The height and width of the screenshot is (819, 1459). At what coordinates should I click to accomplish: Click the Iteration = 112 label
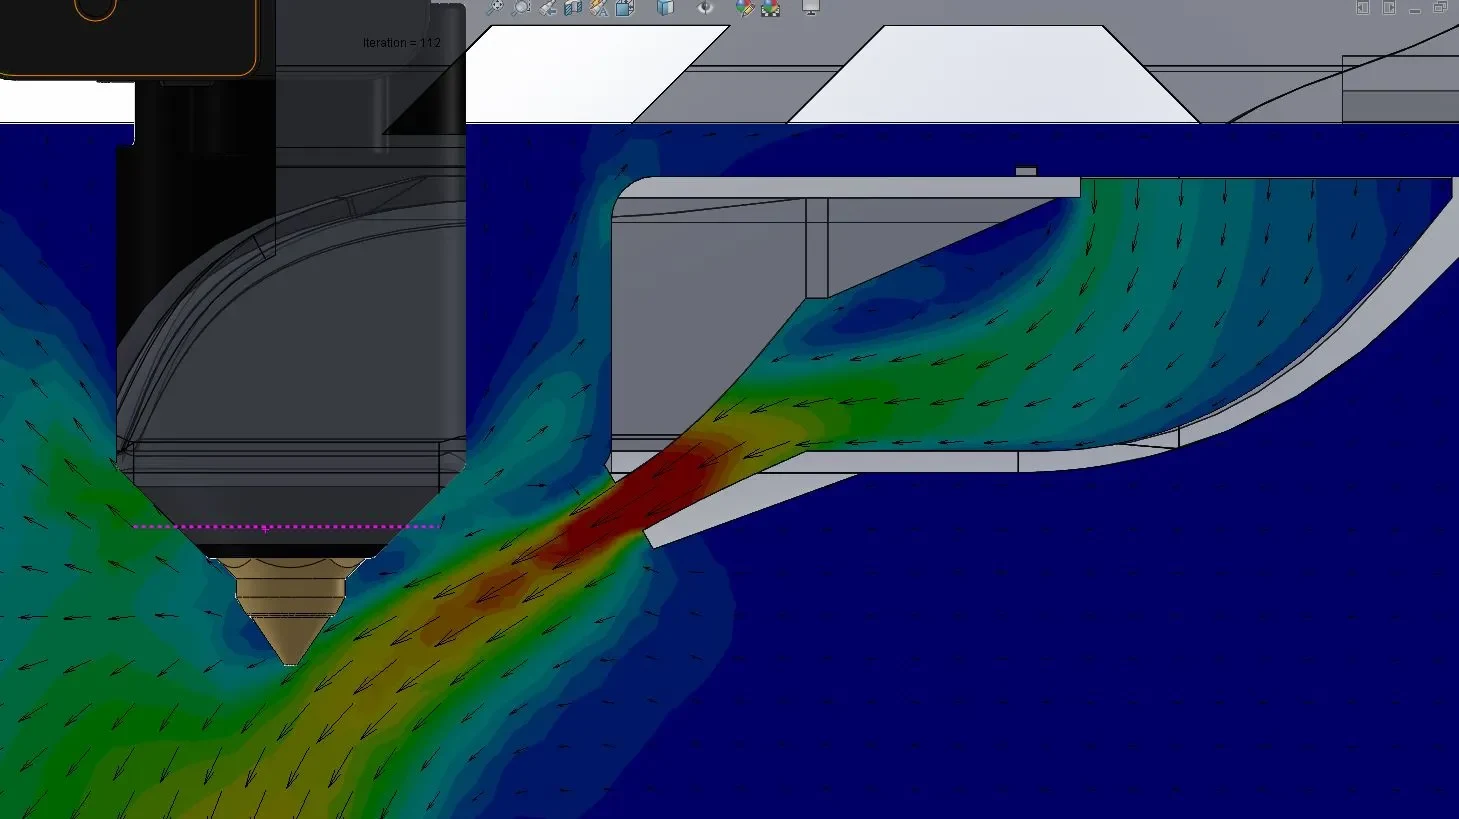point(401,43)
